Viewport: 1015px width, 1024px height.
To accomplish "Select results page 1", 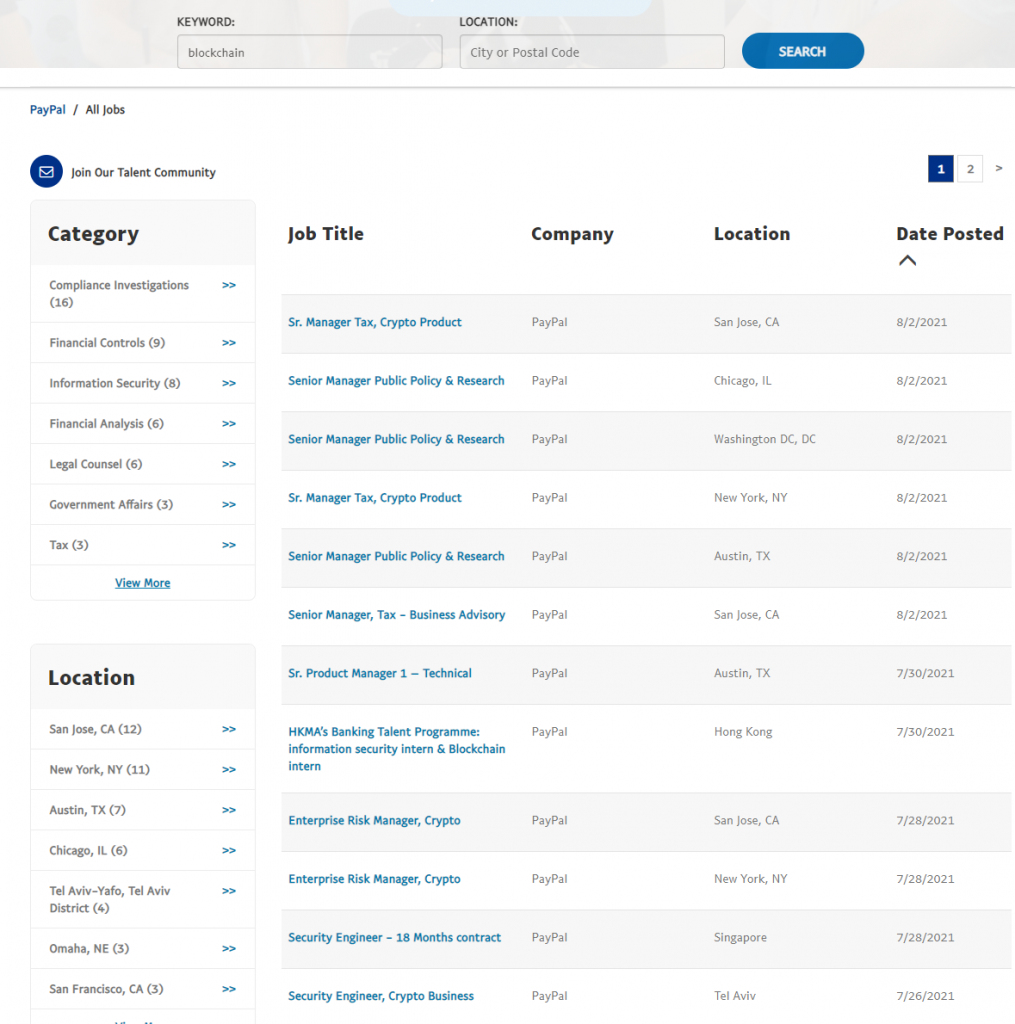I will tap(941, 169).
